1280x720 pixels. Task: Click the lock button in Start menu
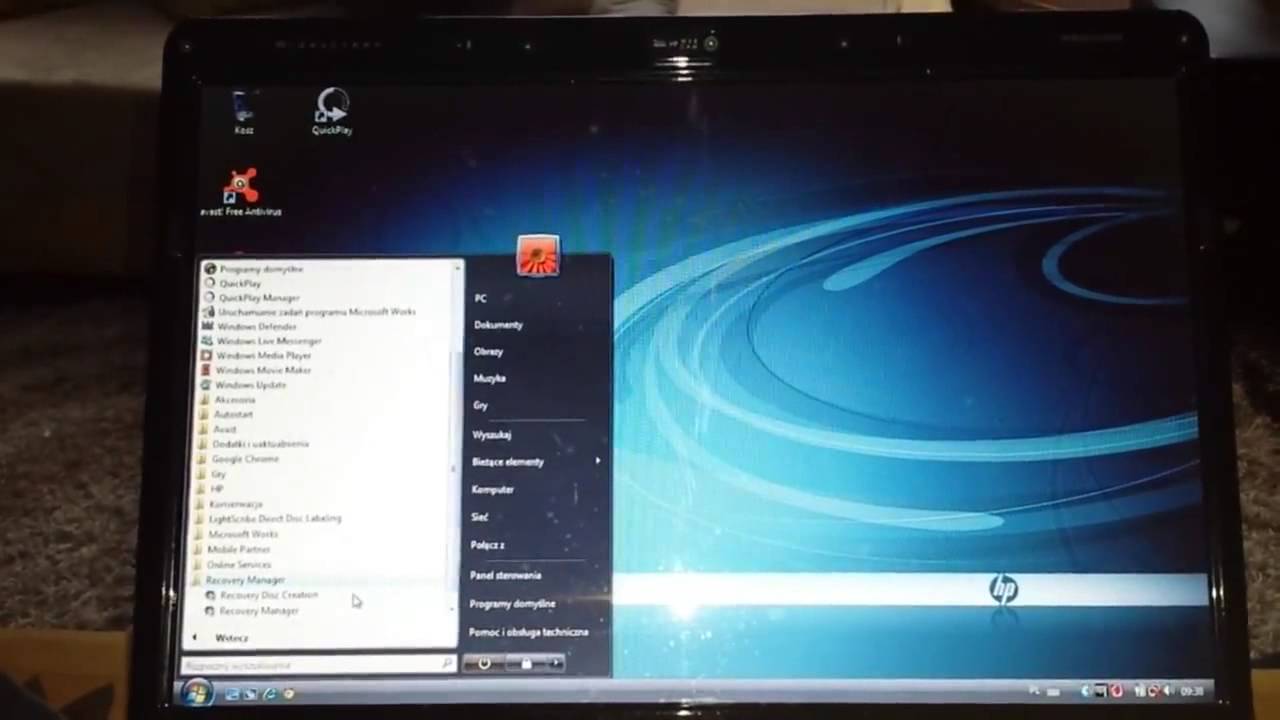pos(526,663)
